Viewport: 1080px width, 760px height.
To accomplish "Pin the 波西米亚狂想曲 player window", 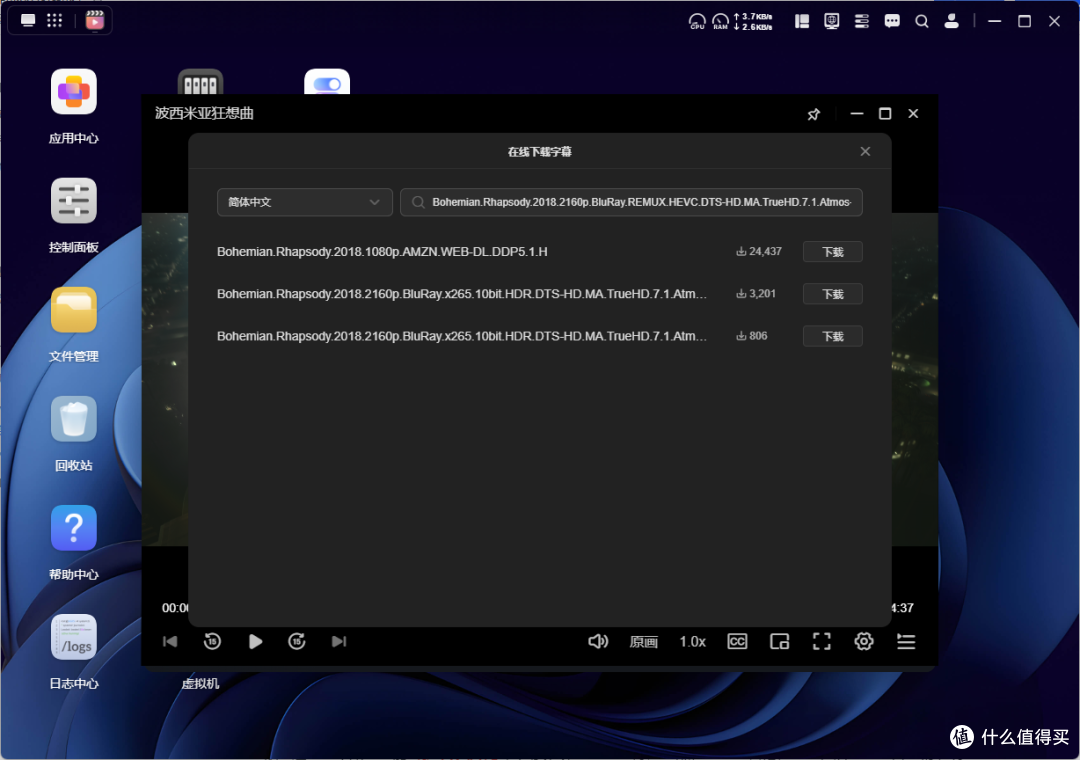I will (x=813, y=114).
